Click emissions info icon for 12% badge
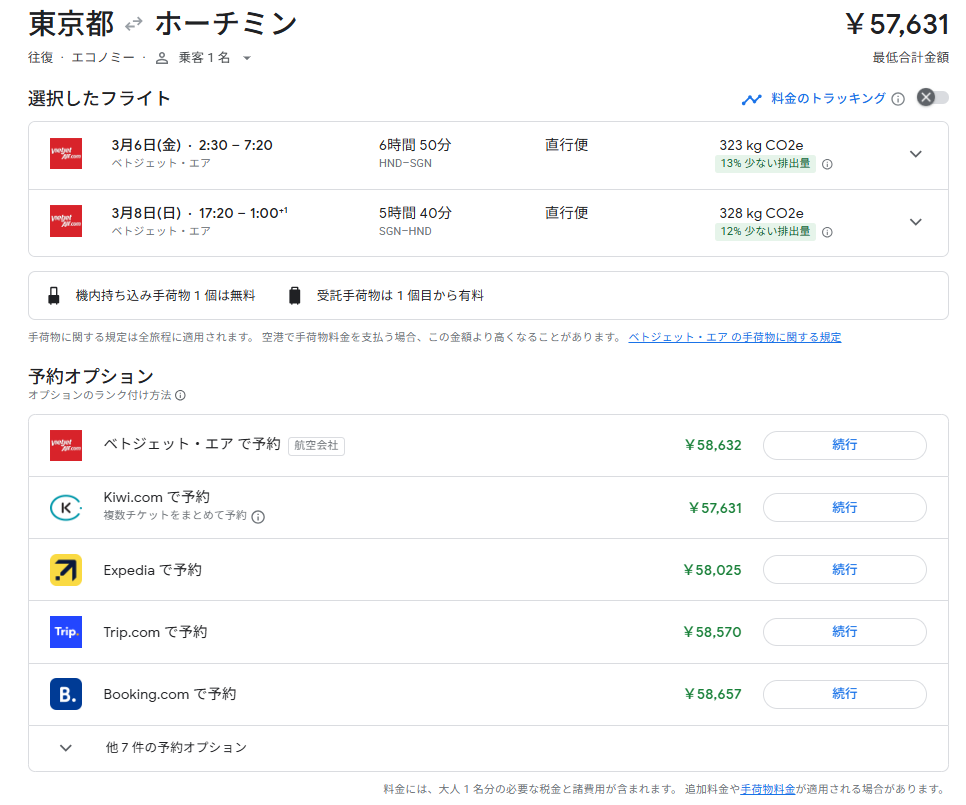 [827, 232]
